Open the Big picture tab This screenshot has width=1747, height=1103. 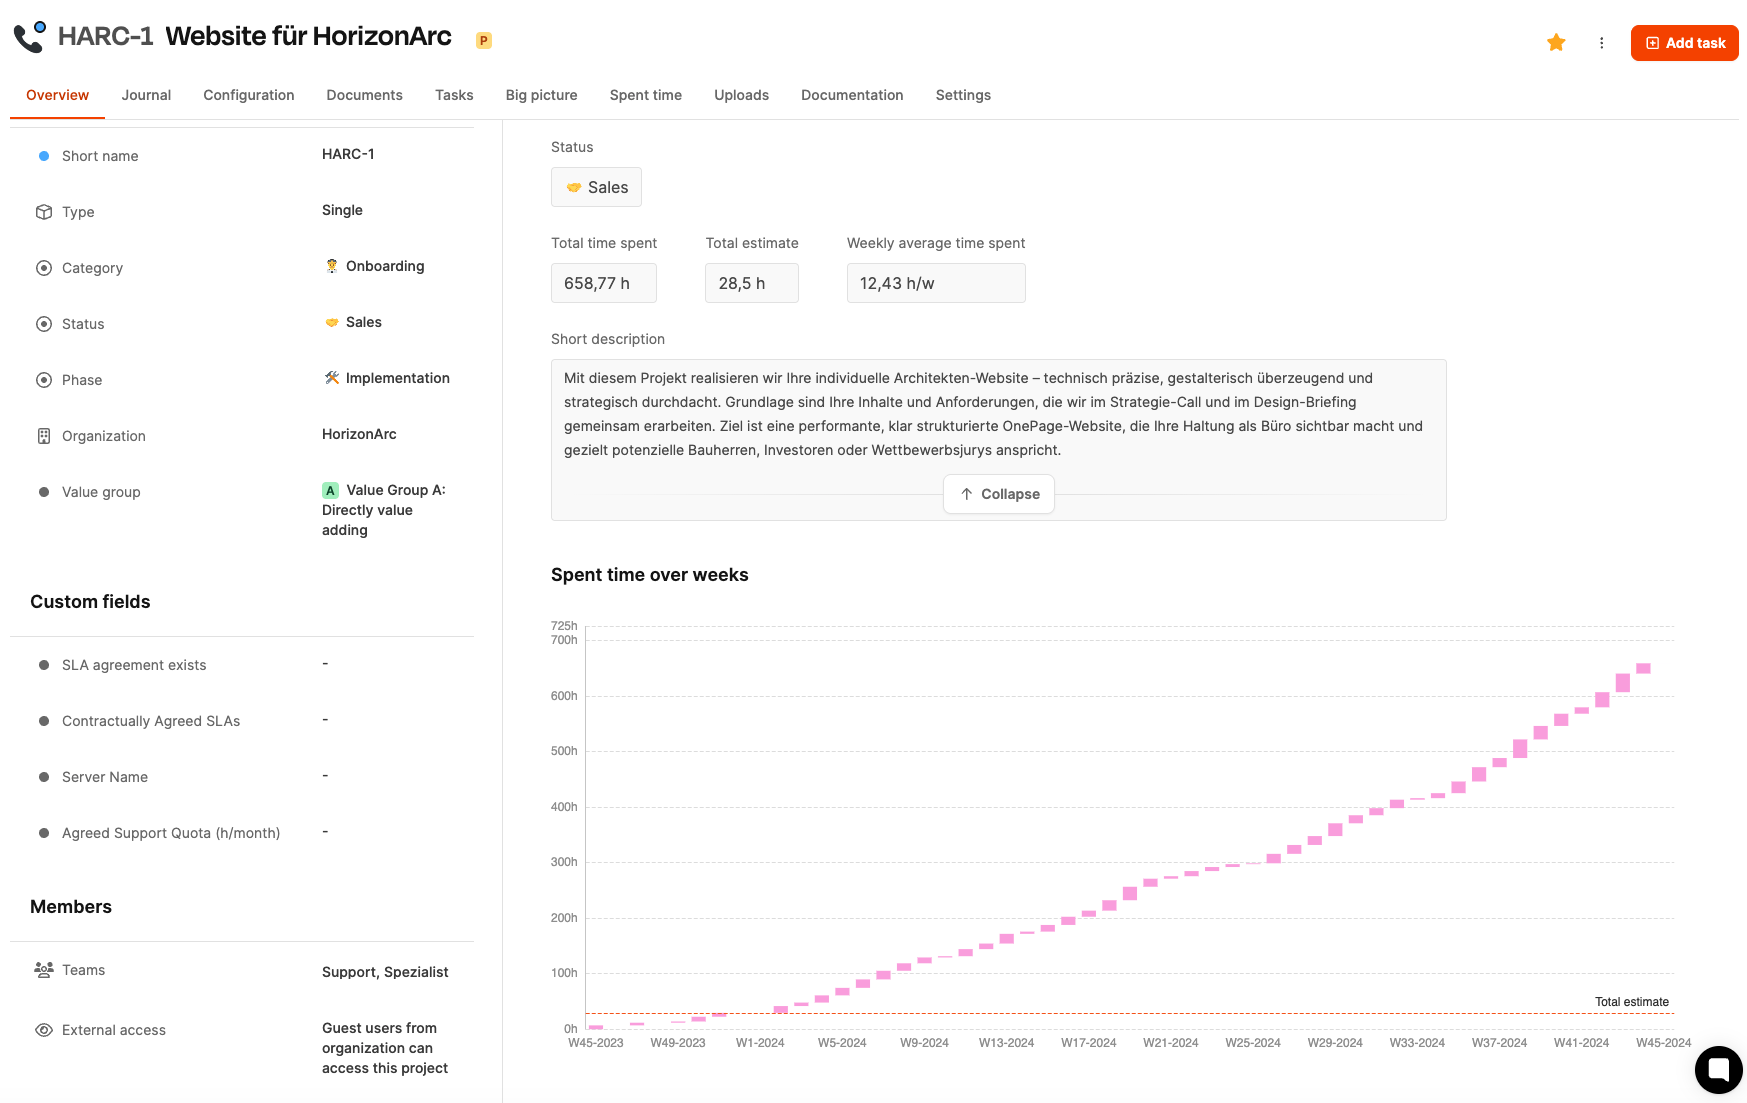(x=541, y=95)
